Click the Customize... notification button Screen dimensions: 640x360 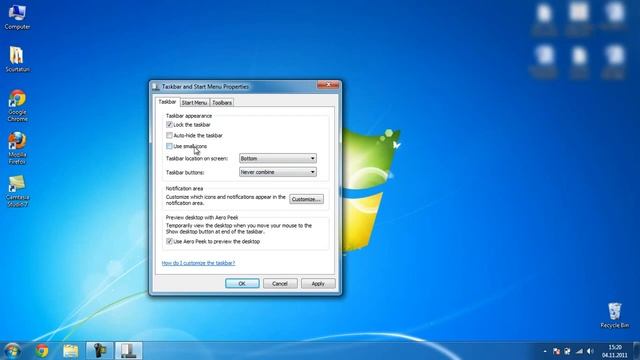307,199
